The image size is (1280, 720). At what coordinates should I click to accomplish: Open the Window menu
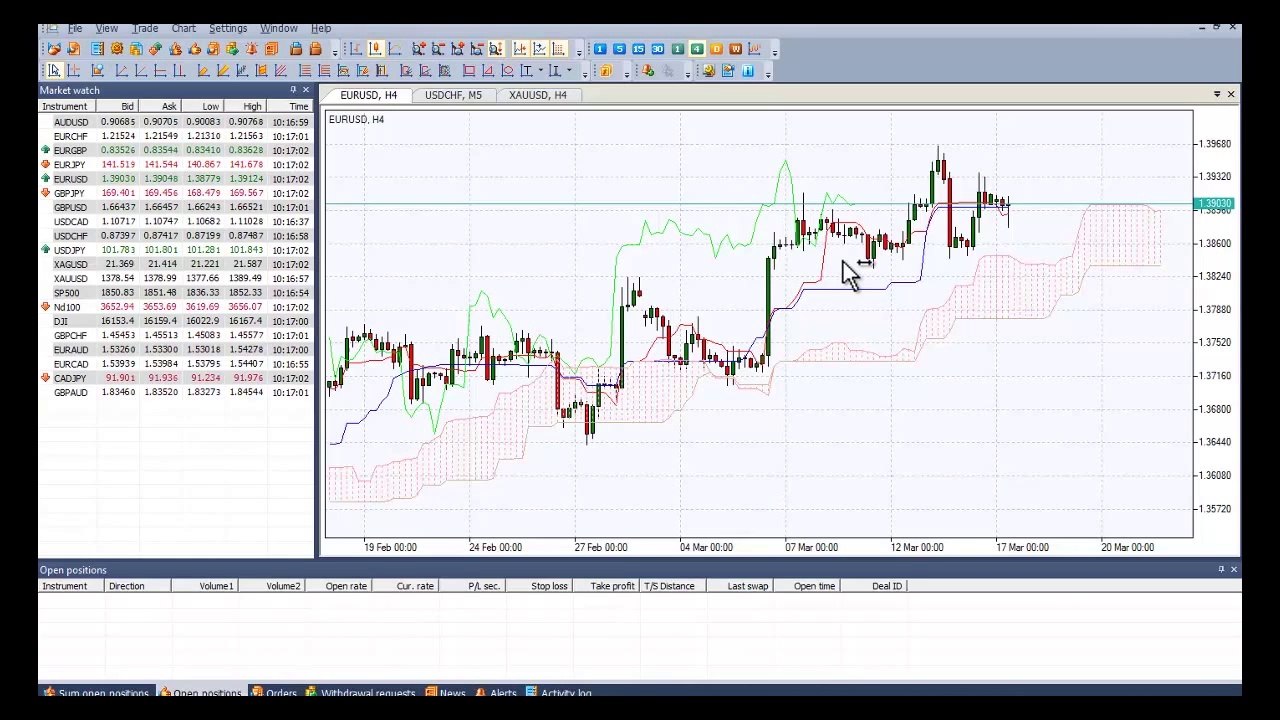(x=279, y=28)
